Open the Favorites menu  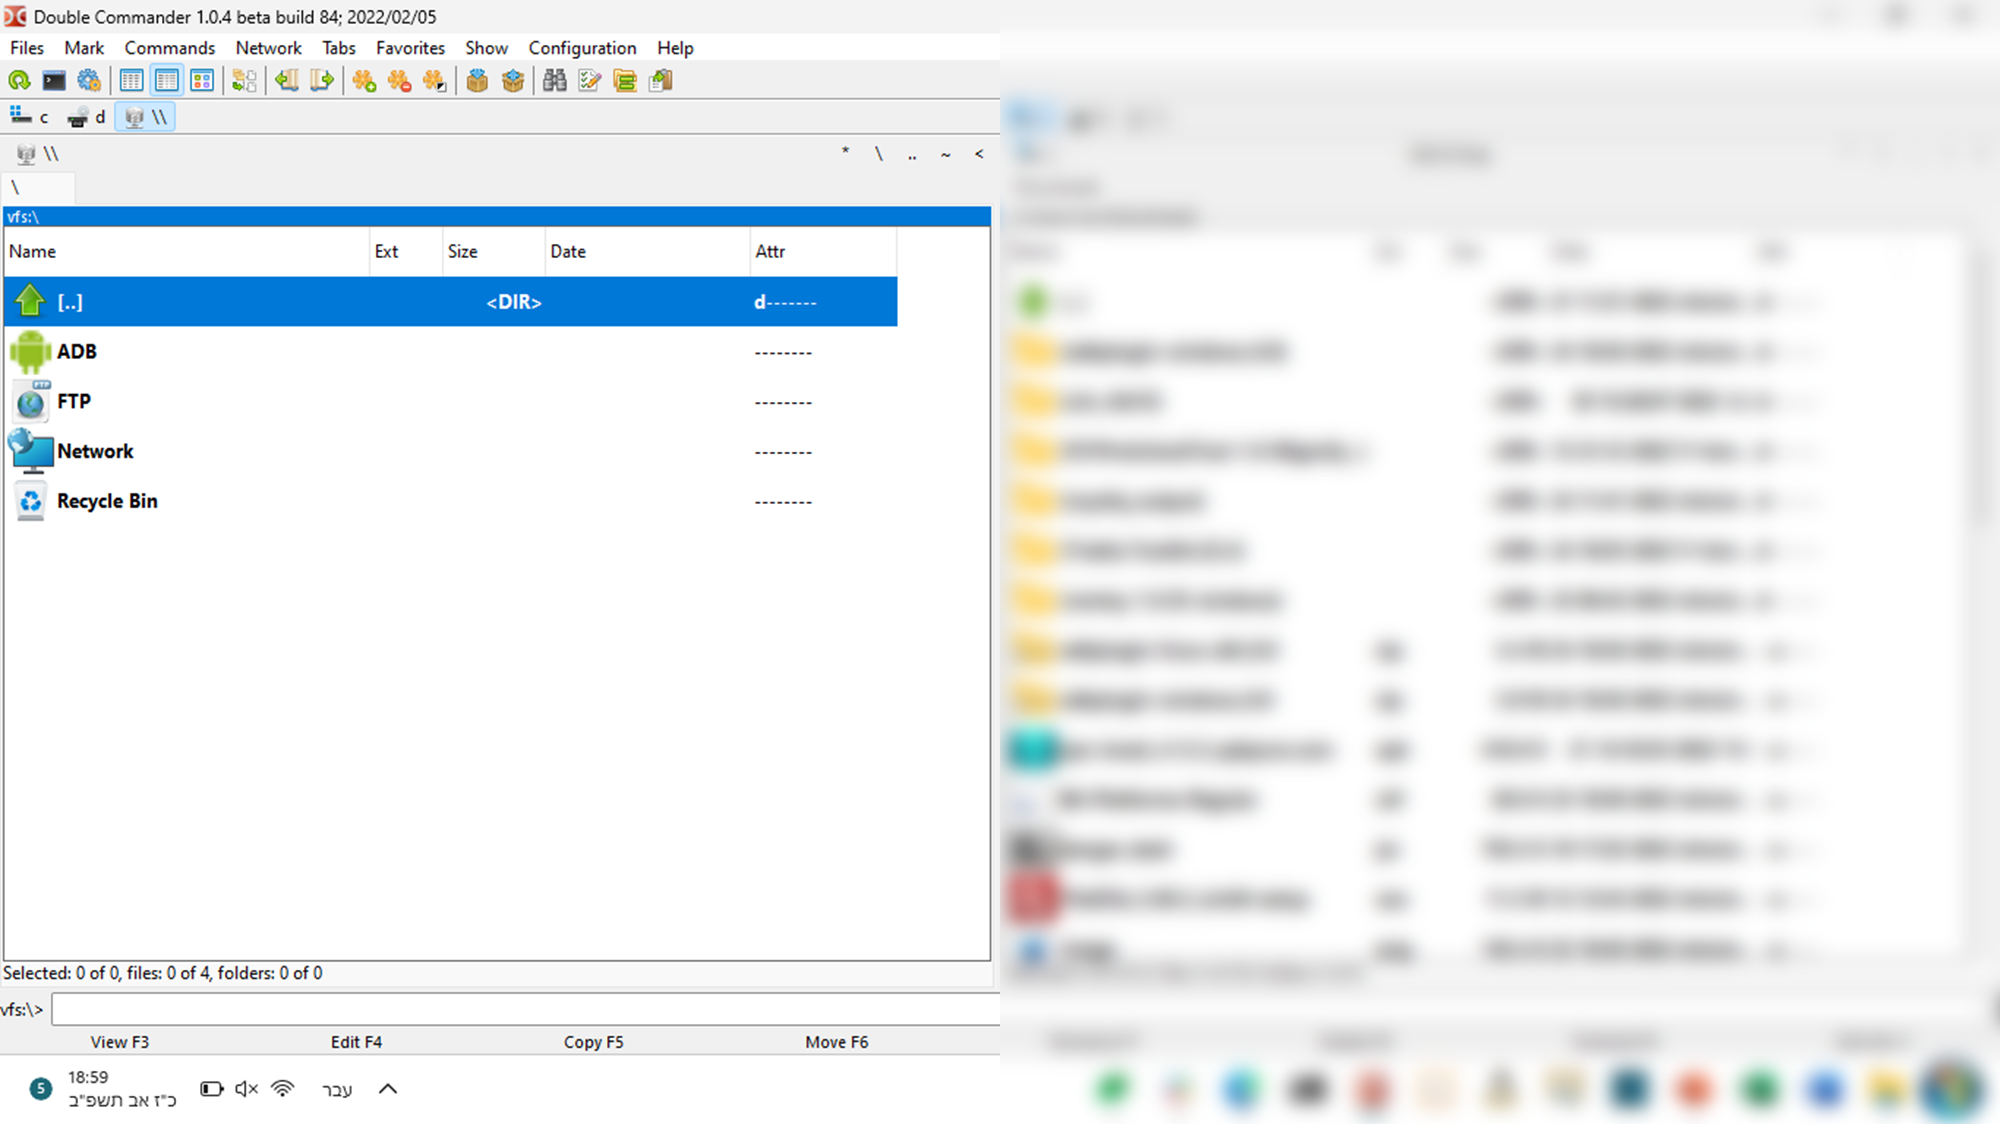pos(410,48)
